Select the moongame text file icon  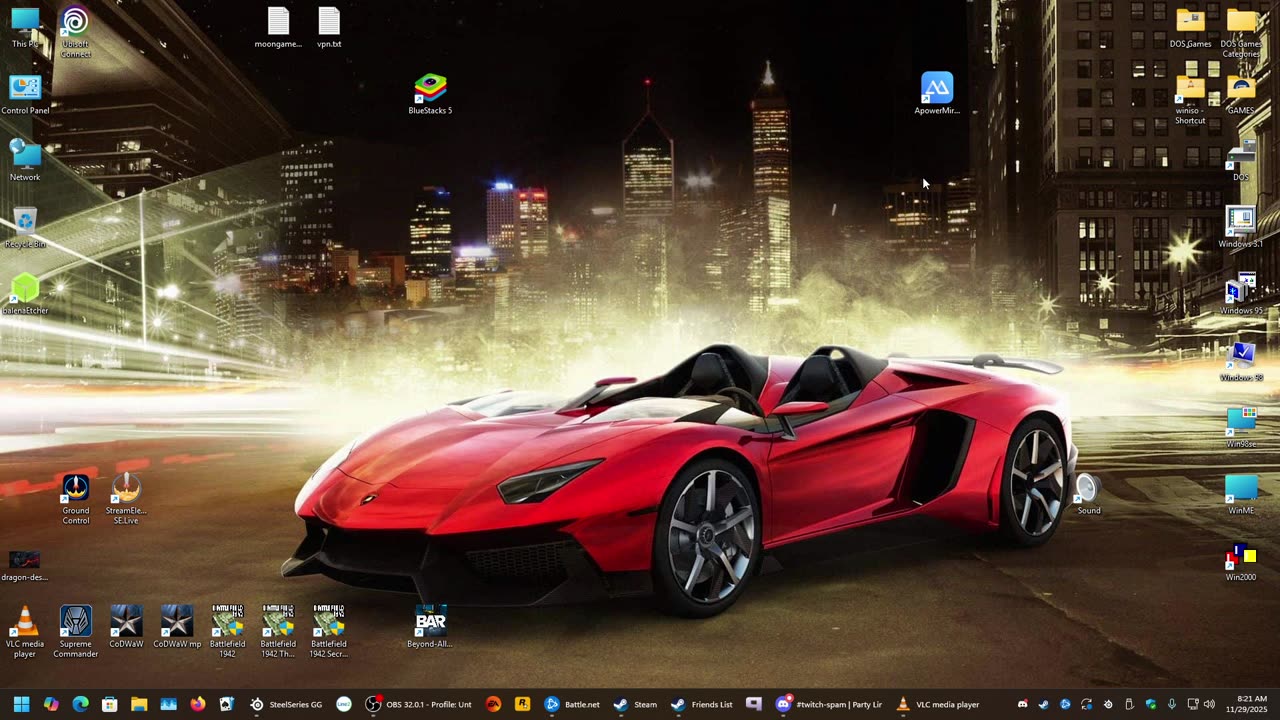(278, 28)
